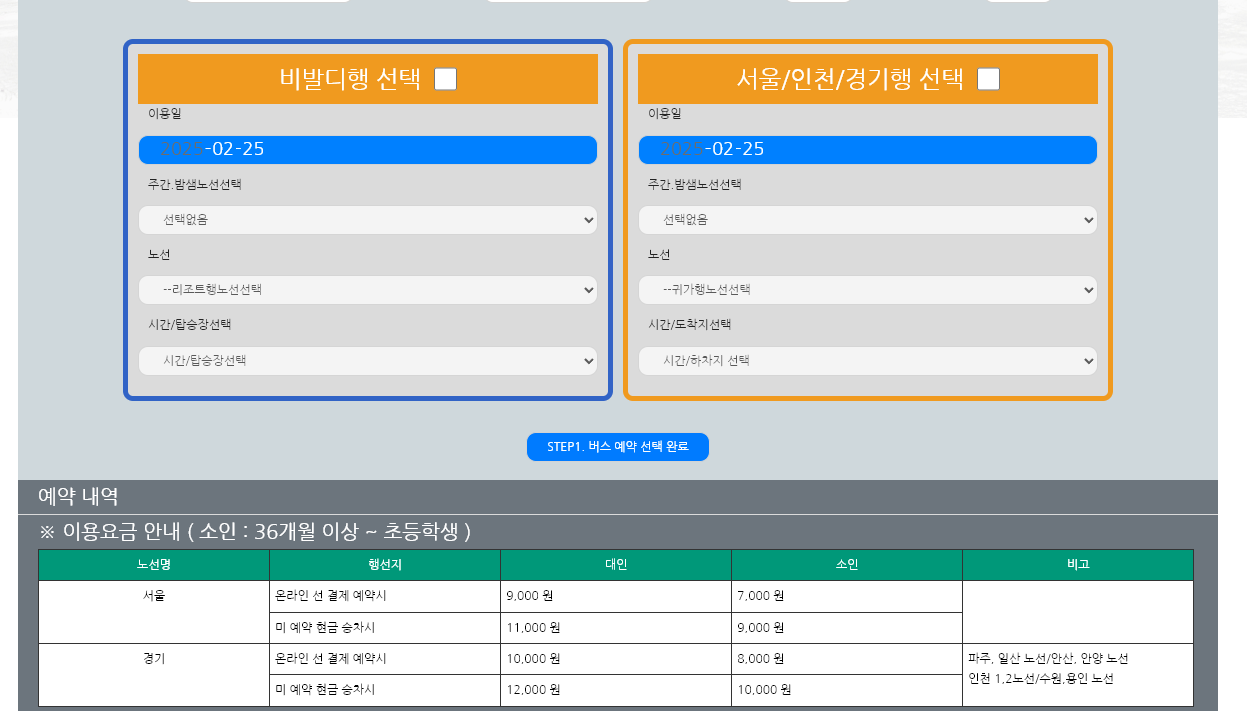Select the 서울 row in the fare table
Viewport: 1247px width, 711px height.
153,596
